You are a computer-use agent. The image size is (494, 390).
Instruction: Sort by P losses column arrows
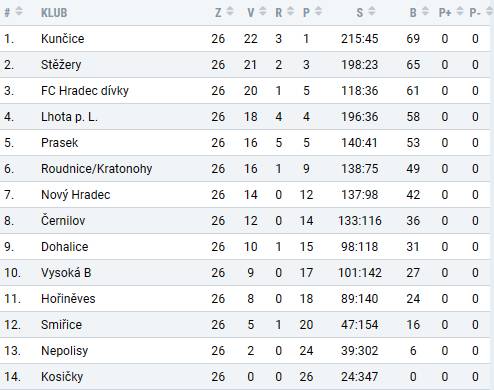318,11
